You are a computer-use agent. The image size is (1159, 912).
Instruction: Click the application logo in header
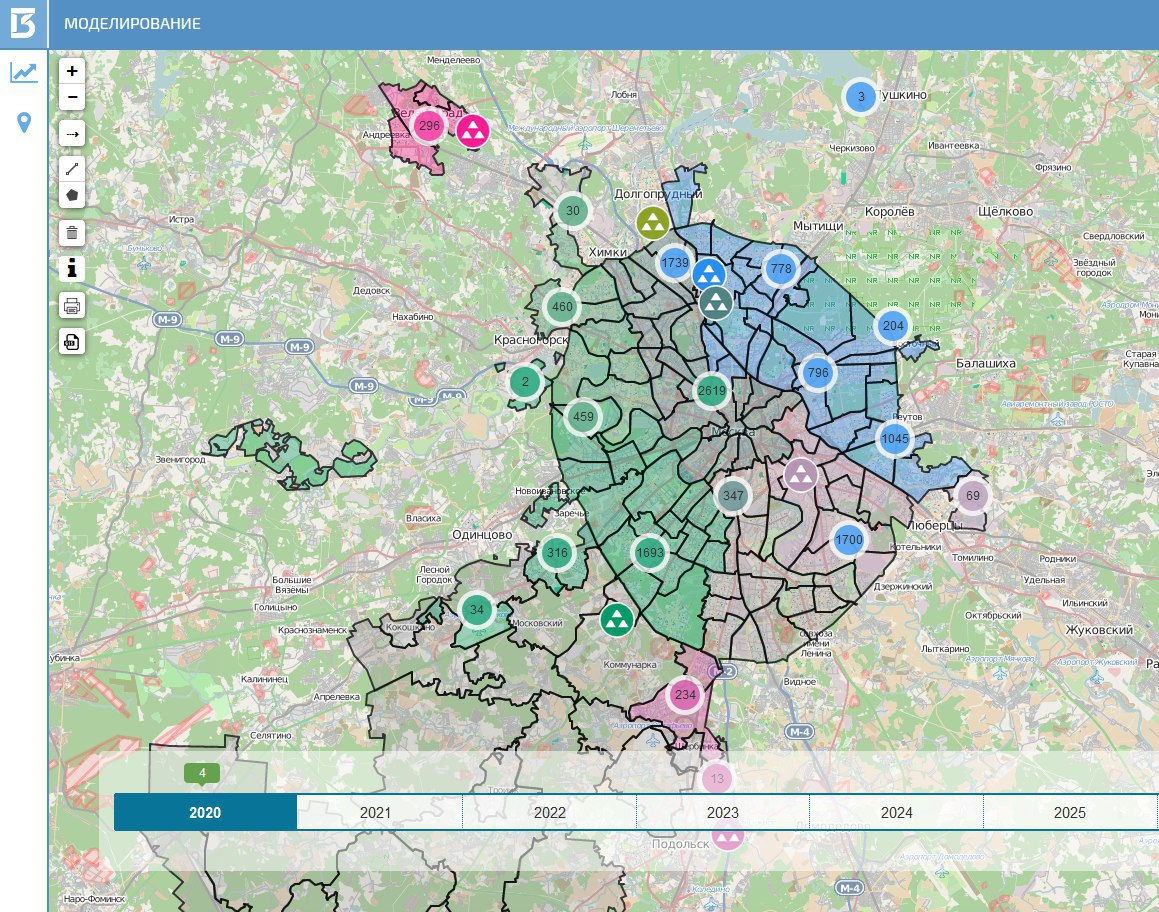point(24,24)
